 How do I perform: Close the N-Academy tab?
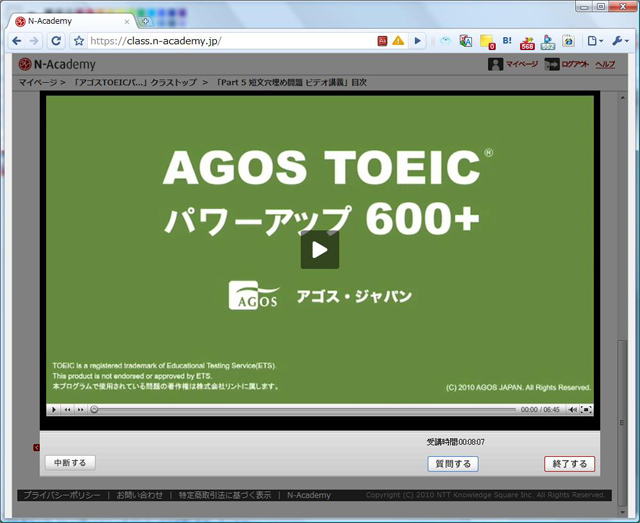127,22
